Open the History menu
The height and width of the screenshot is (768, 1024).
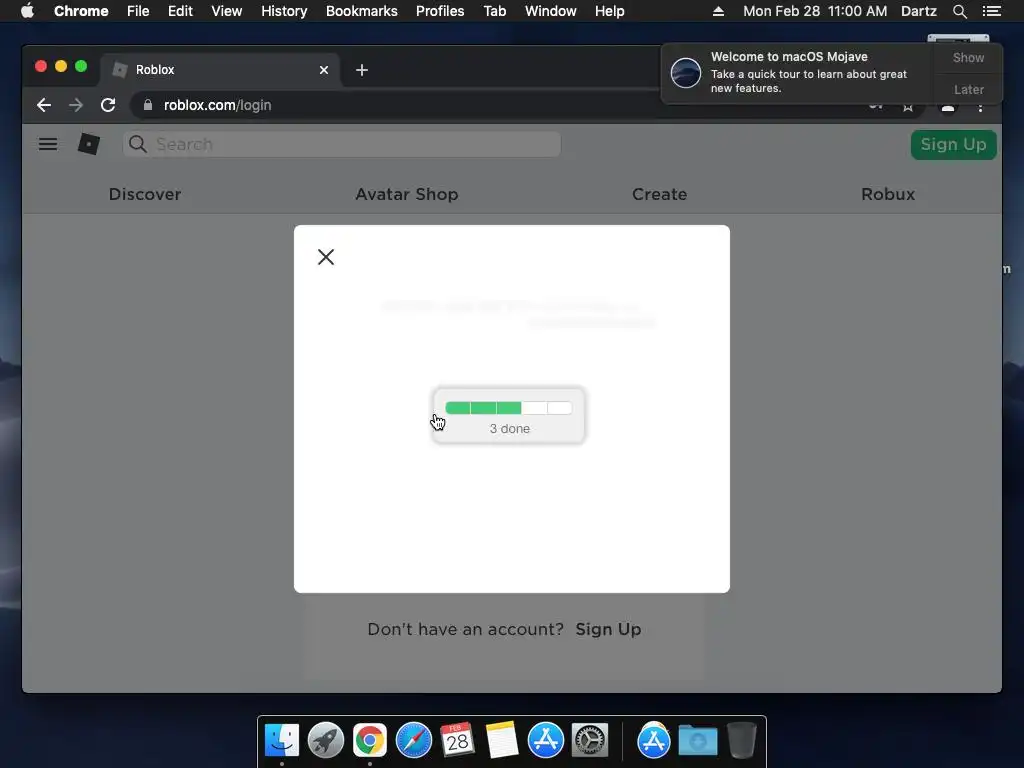pos(284,11)
